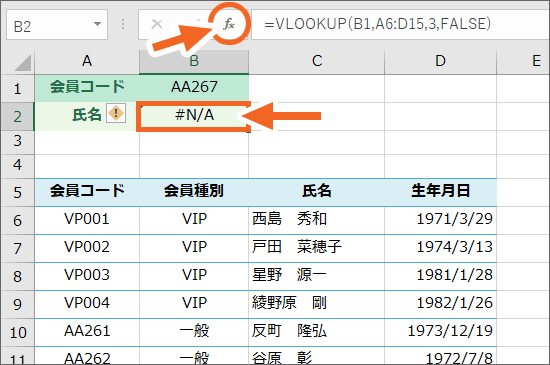
Task: Click empty cell A3
Action: 87,142
